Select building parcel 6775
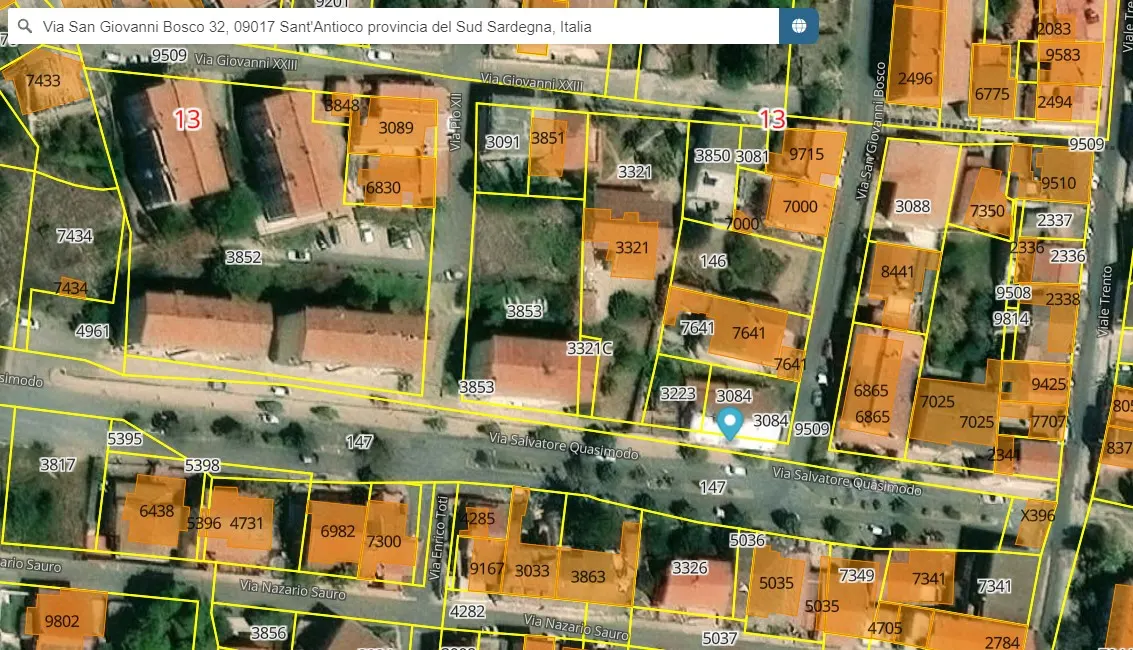 tap(992, 81)
